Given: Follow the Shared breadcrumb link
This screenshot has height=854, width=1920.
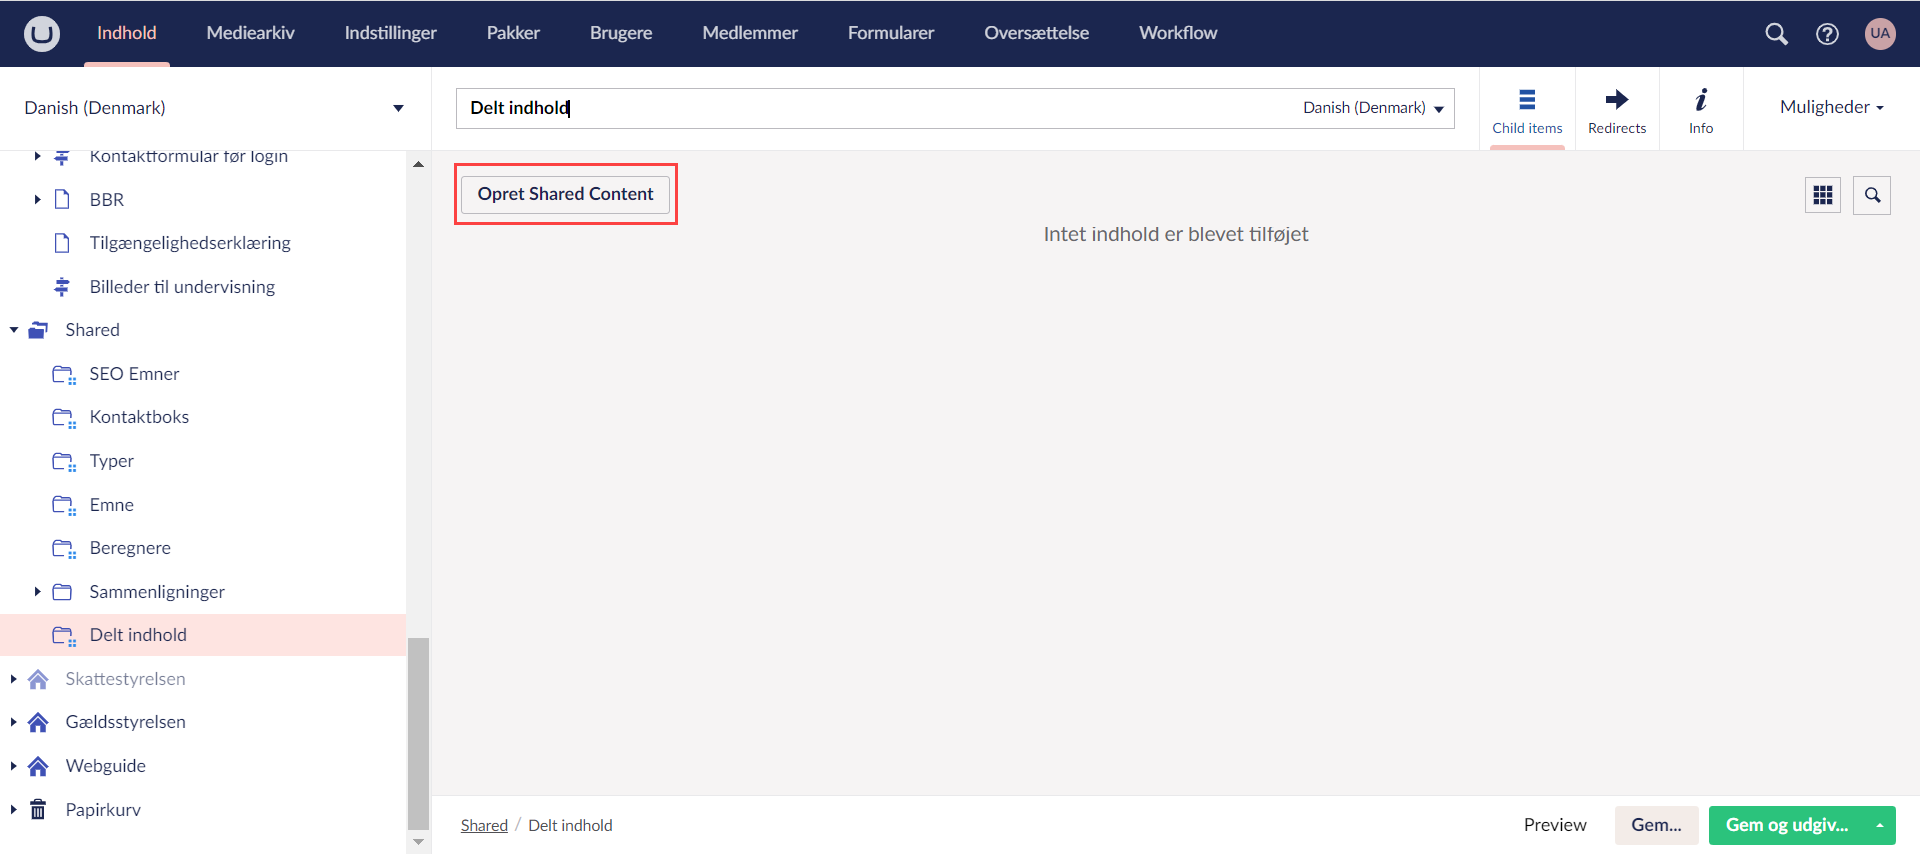Looking at the screenshot, I should (x=484, y=825).
